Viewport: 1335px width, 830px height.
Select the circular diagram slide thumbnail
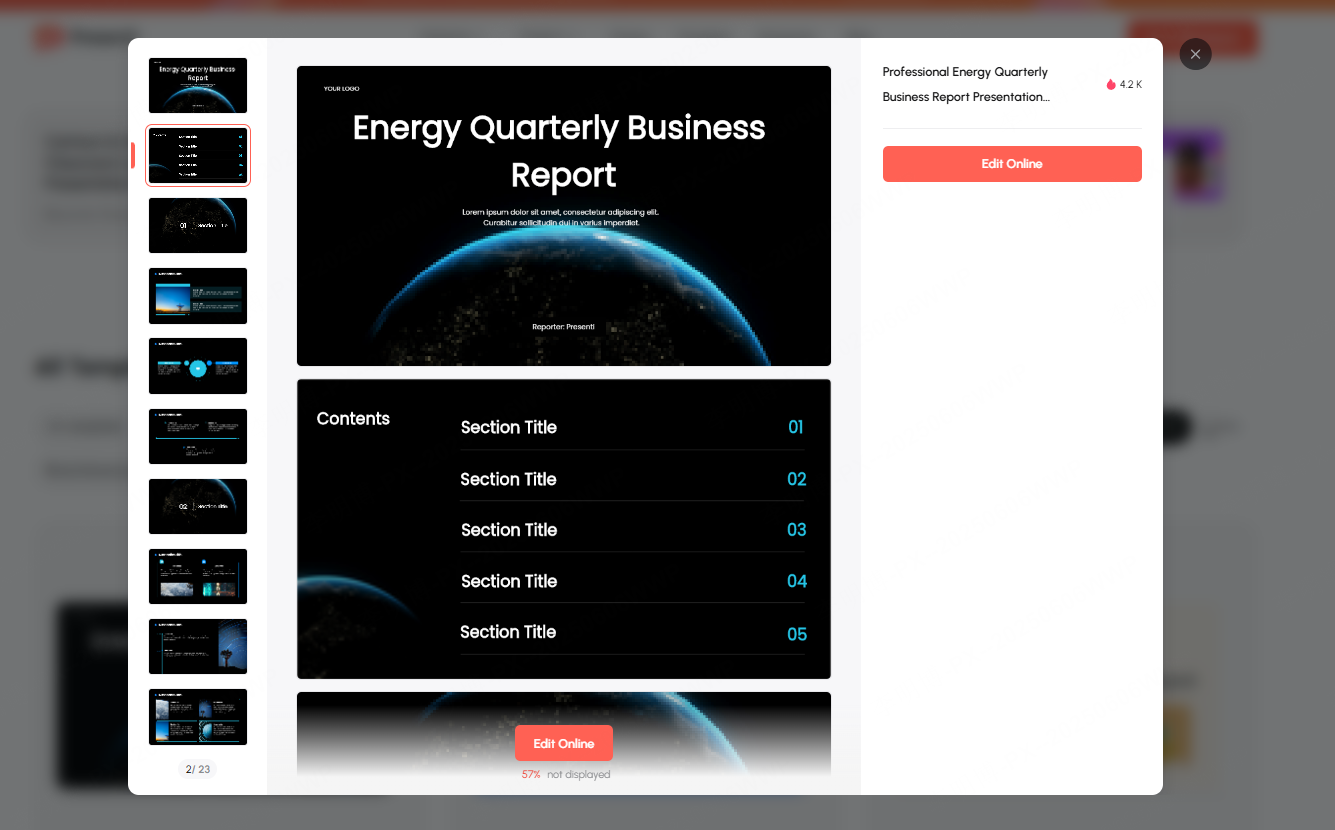tap(197, 366)
